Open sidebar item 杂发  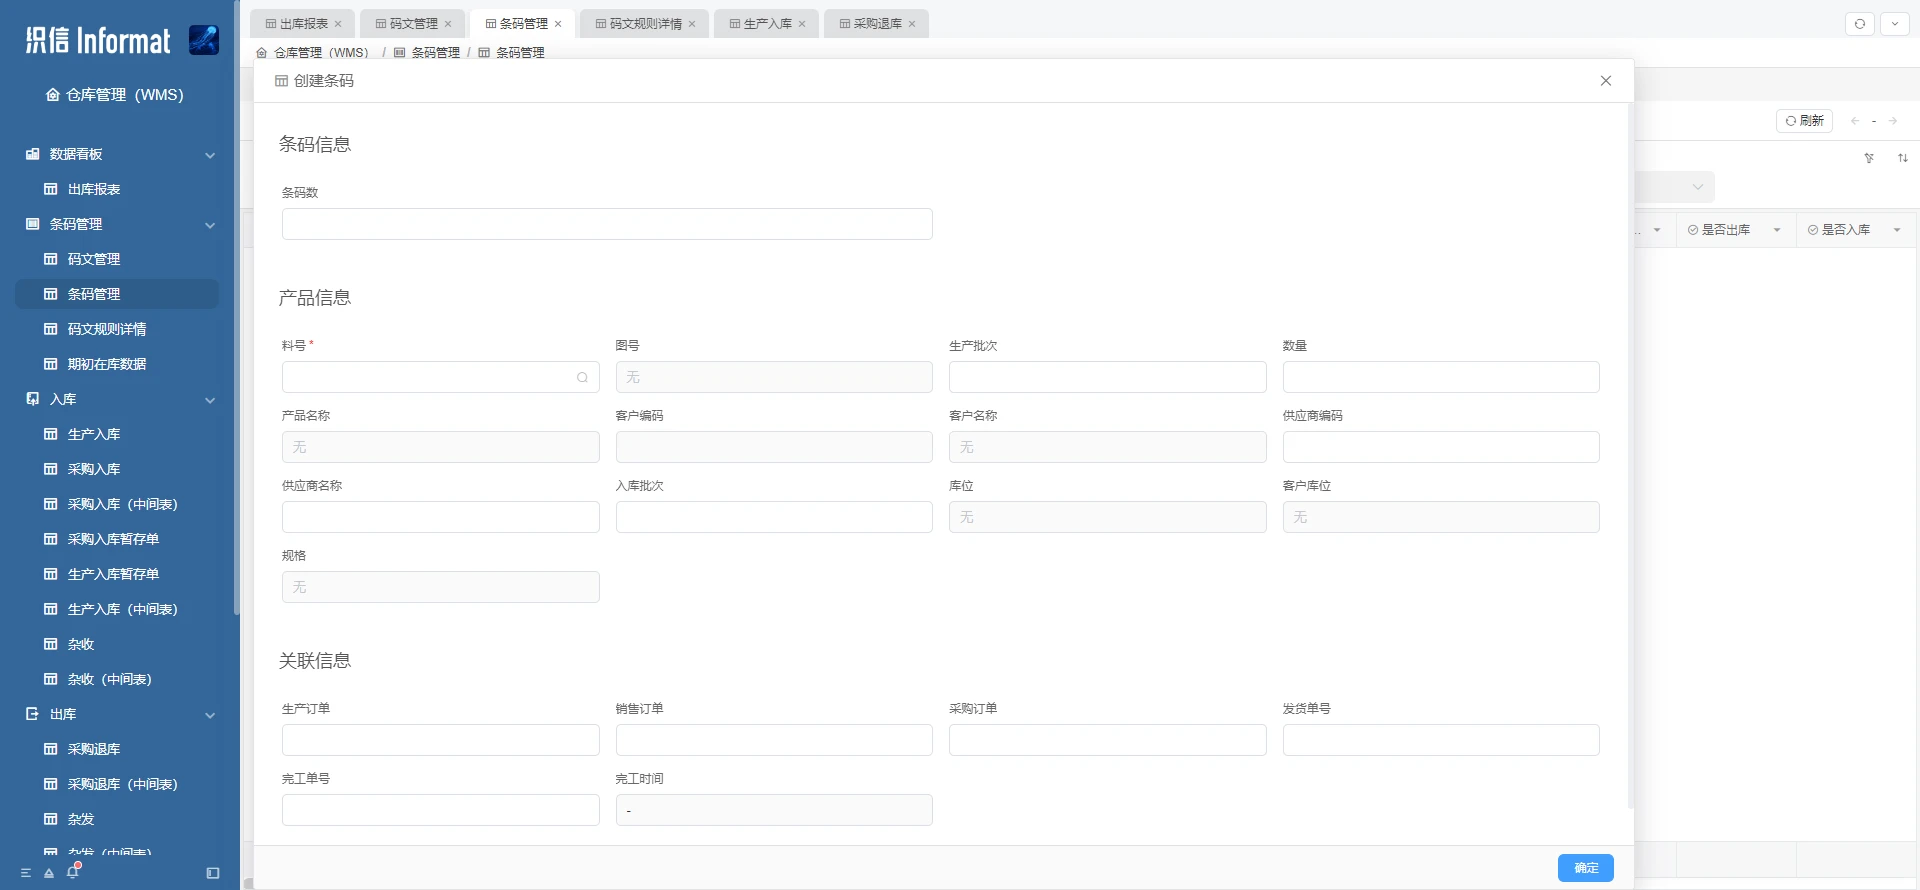tap(117, 819)
